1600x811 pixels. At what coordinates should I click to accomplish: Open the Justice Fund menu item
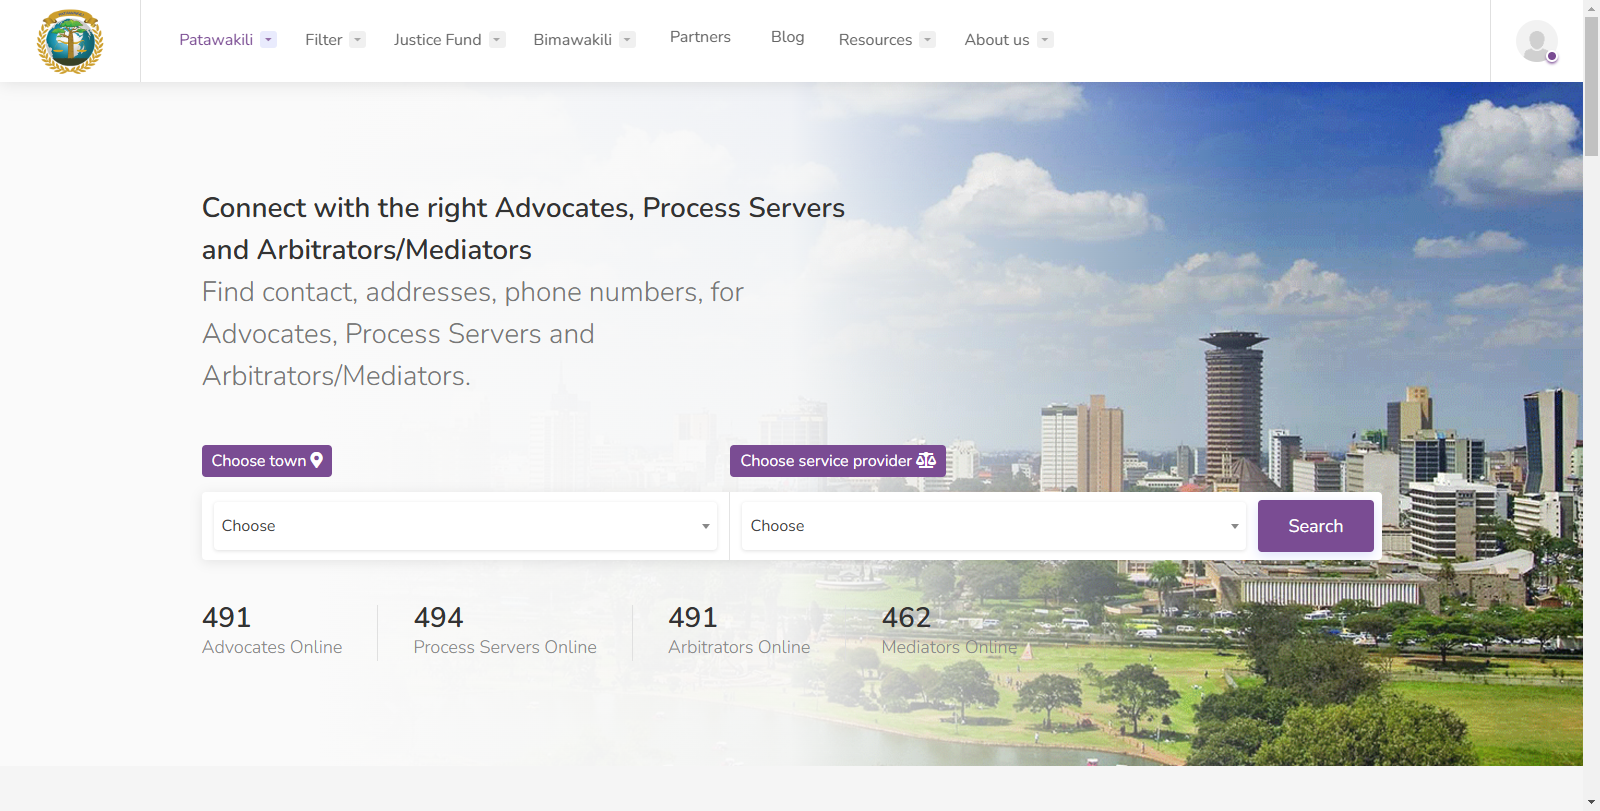[437, 40]
